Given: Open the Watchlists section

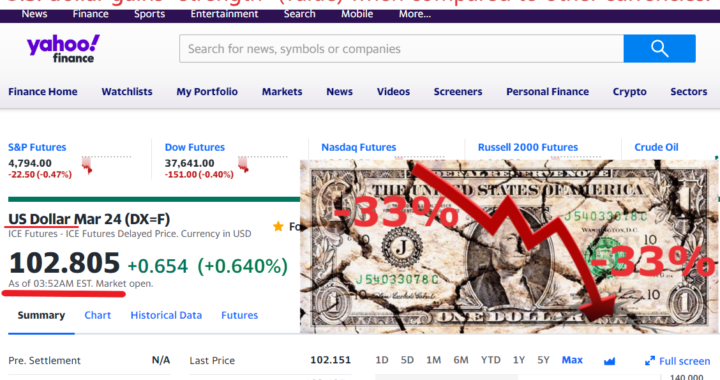Looking at the screenshot, I should click(x=127, y=92).
